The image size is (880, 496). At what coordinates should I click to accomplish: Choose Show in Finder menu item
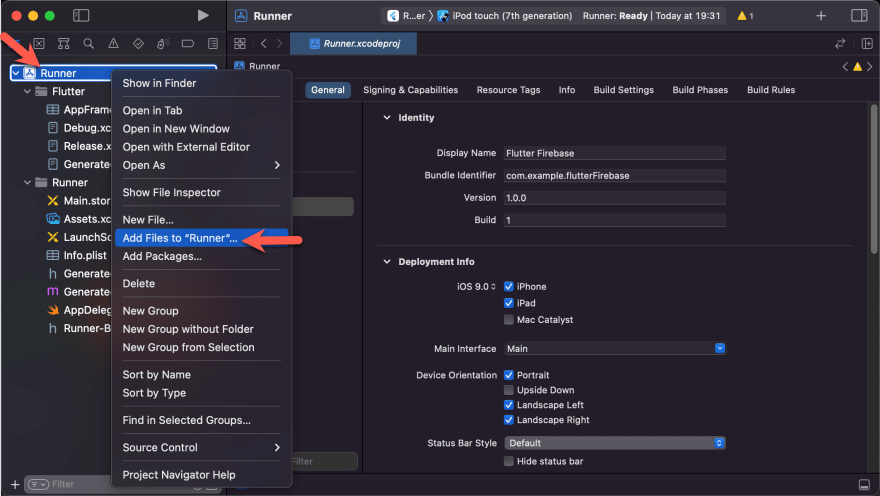click(201, 83)
